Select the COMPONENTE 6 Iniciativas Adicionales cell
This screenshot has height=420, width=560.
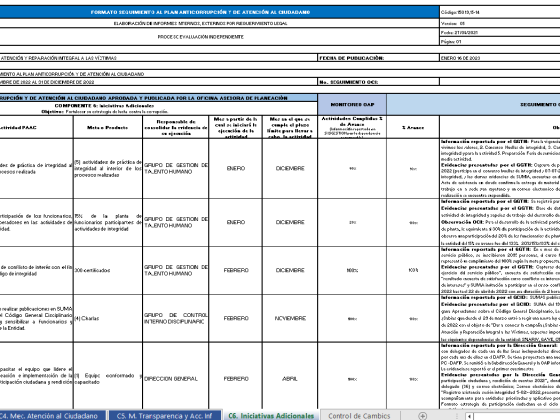click(x=159, y=108)
